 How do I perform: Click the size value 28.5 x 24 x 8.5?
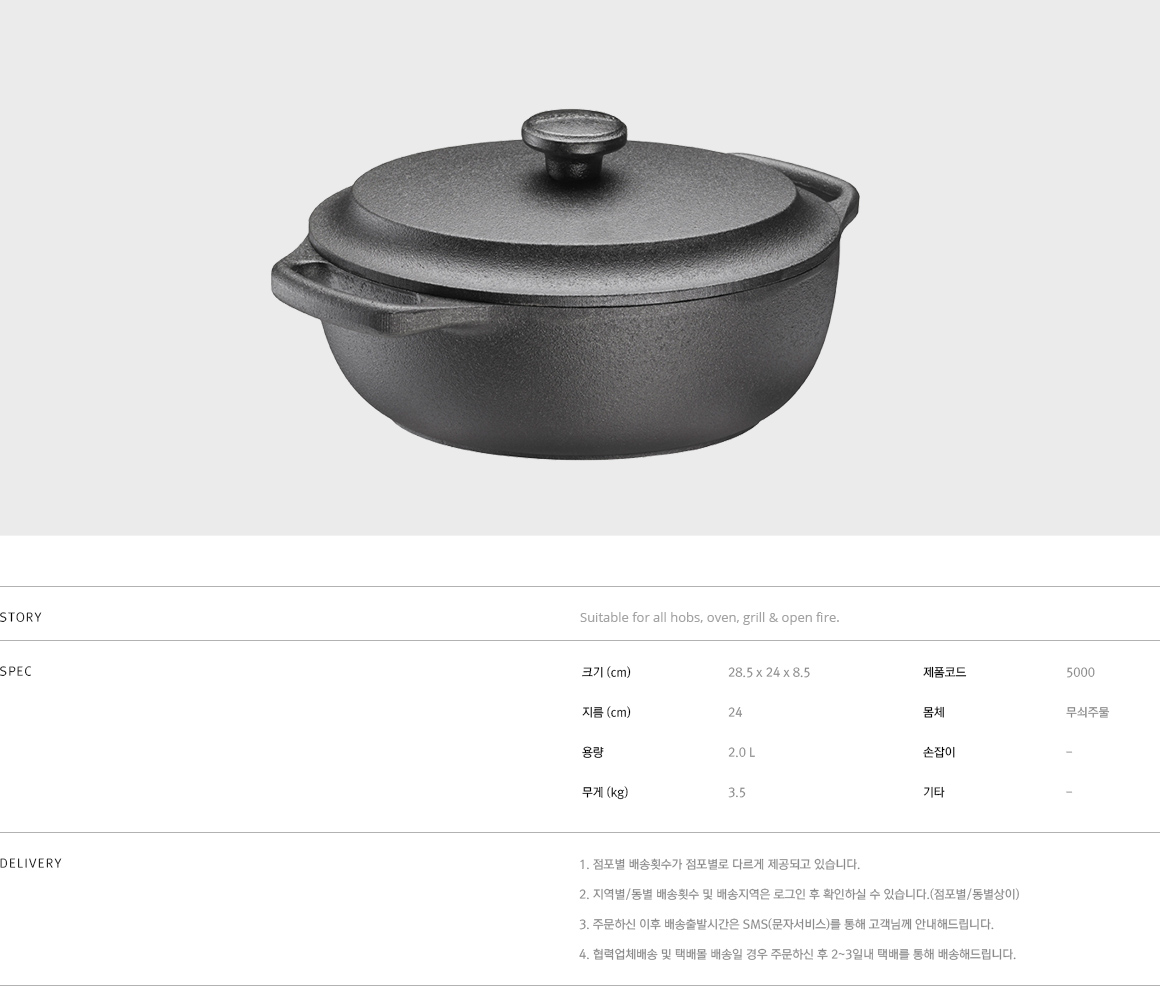[769, 672]
